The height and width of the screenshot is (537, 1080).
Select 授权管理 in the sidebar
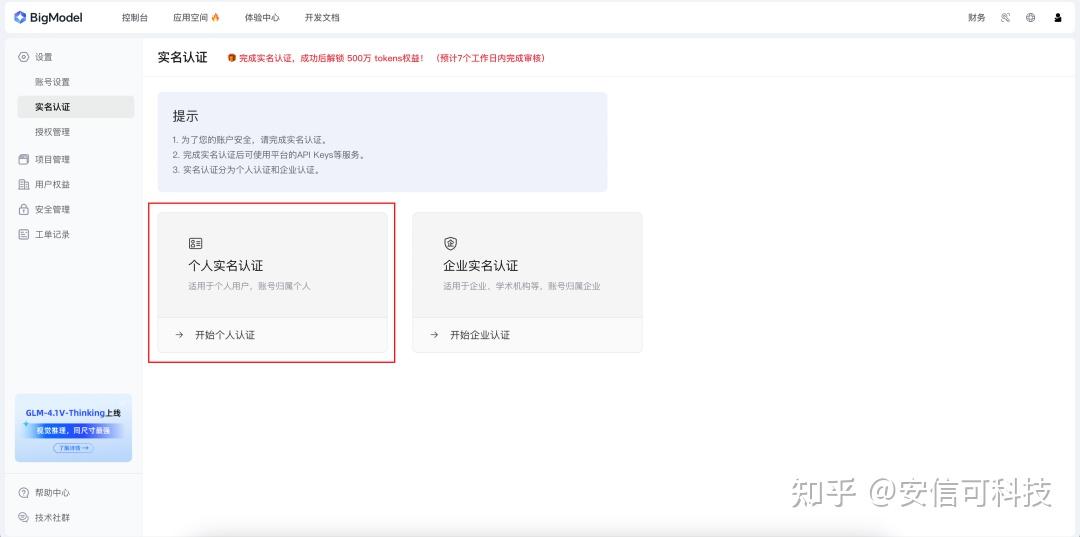(52, 131)
